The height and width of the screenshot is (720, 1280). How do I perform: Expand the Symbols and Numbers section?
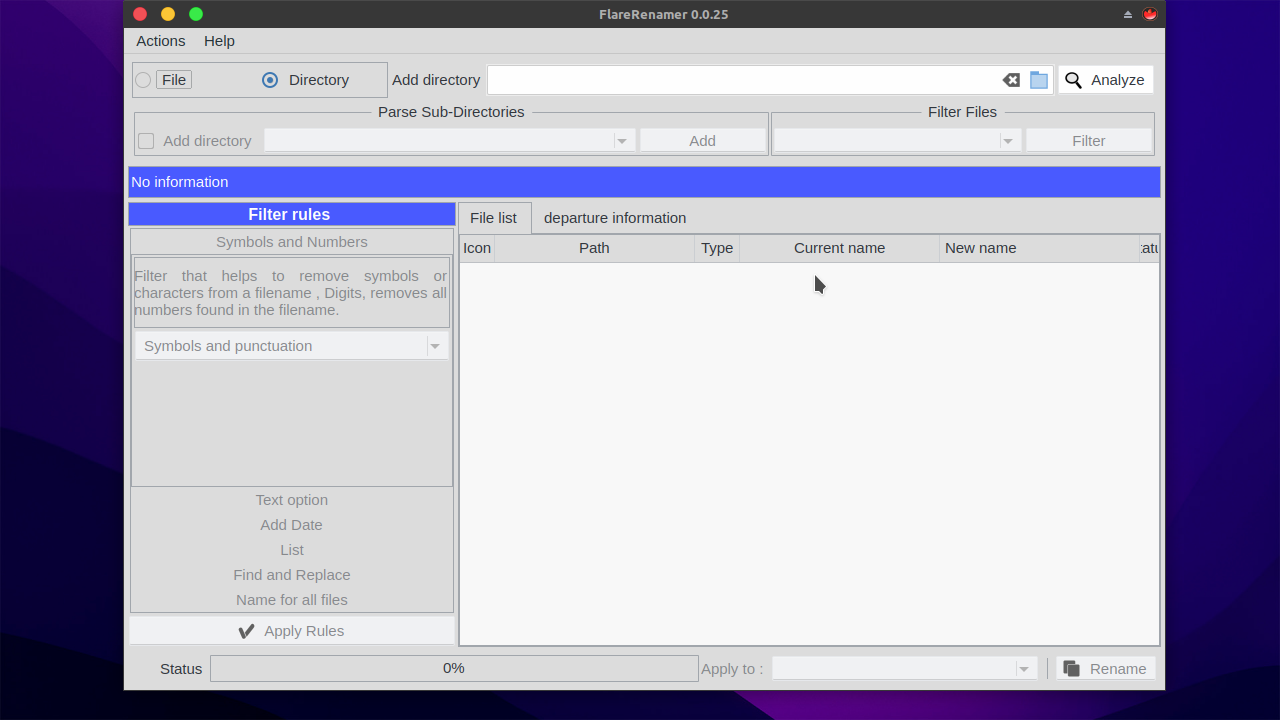point(292,242)
